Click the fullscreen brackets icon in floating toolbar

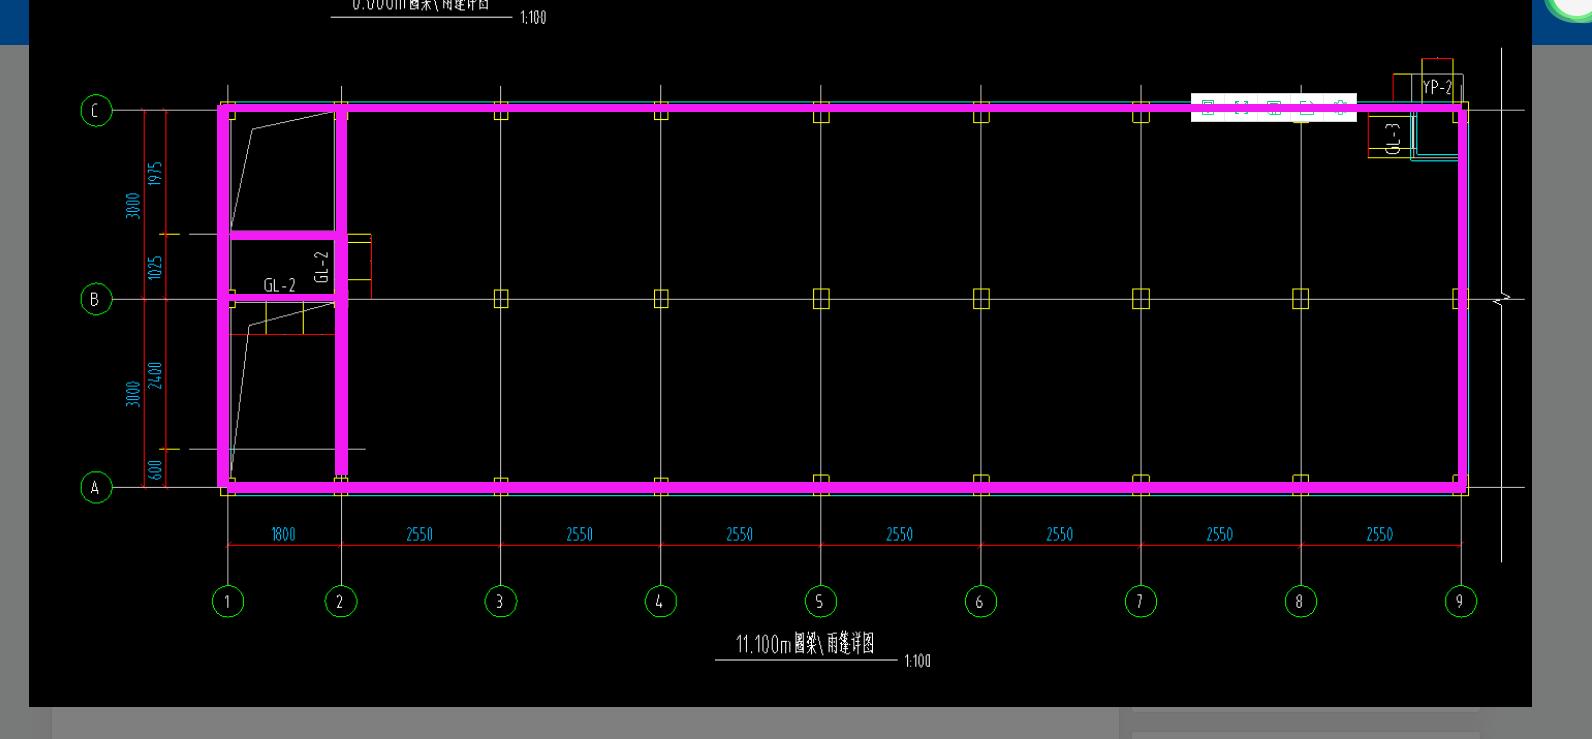pyautogui.click(x=1241, y=108)
